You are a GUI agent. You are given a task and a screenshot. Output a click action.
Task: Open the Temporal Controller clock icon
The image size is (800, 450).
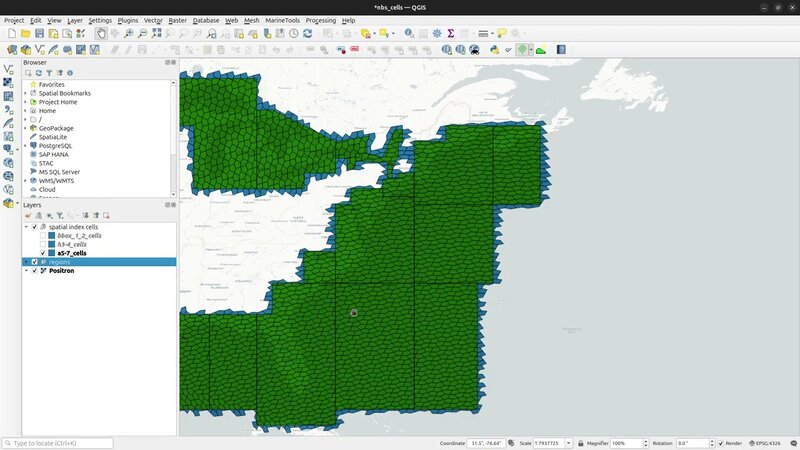(x=294, y=34)
